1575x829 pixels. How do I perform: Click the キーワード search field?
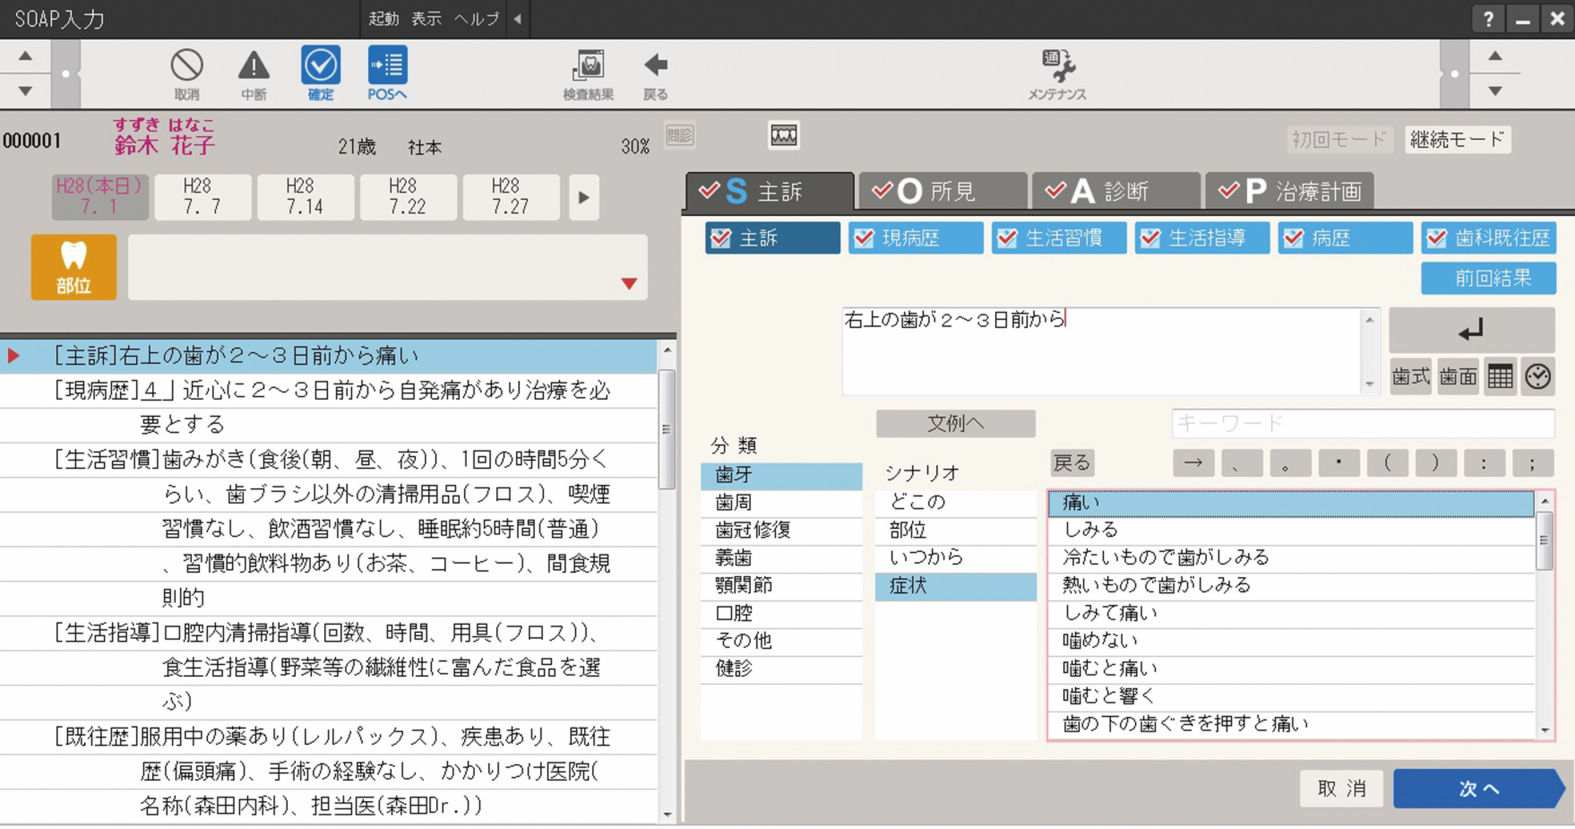[x=1362, y=423]
